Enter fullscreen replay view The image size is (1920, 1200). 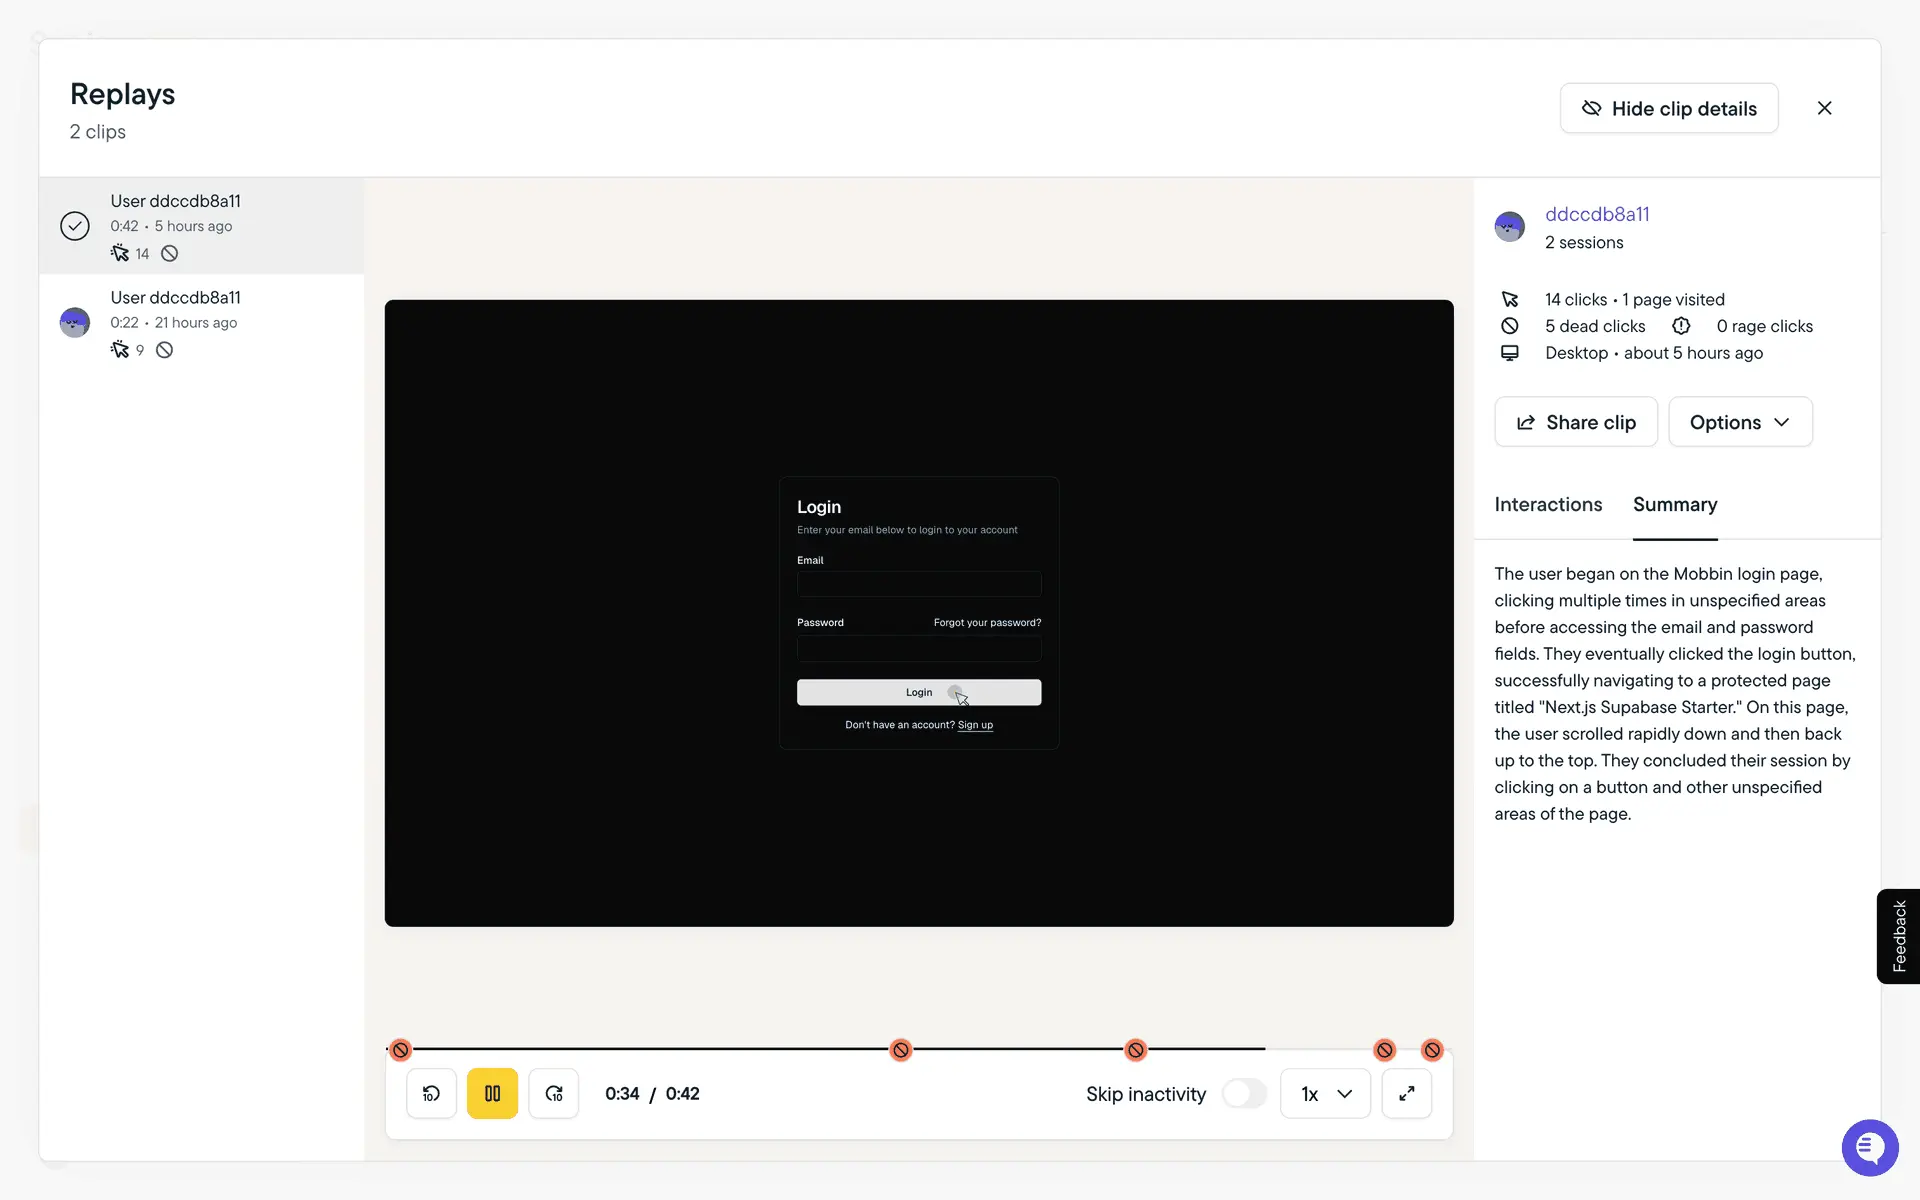tap(1406, 1093)
